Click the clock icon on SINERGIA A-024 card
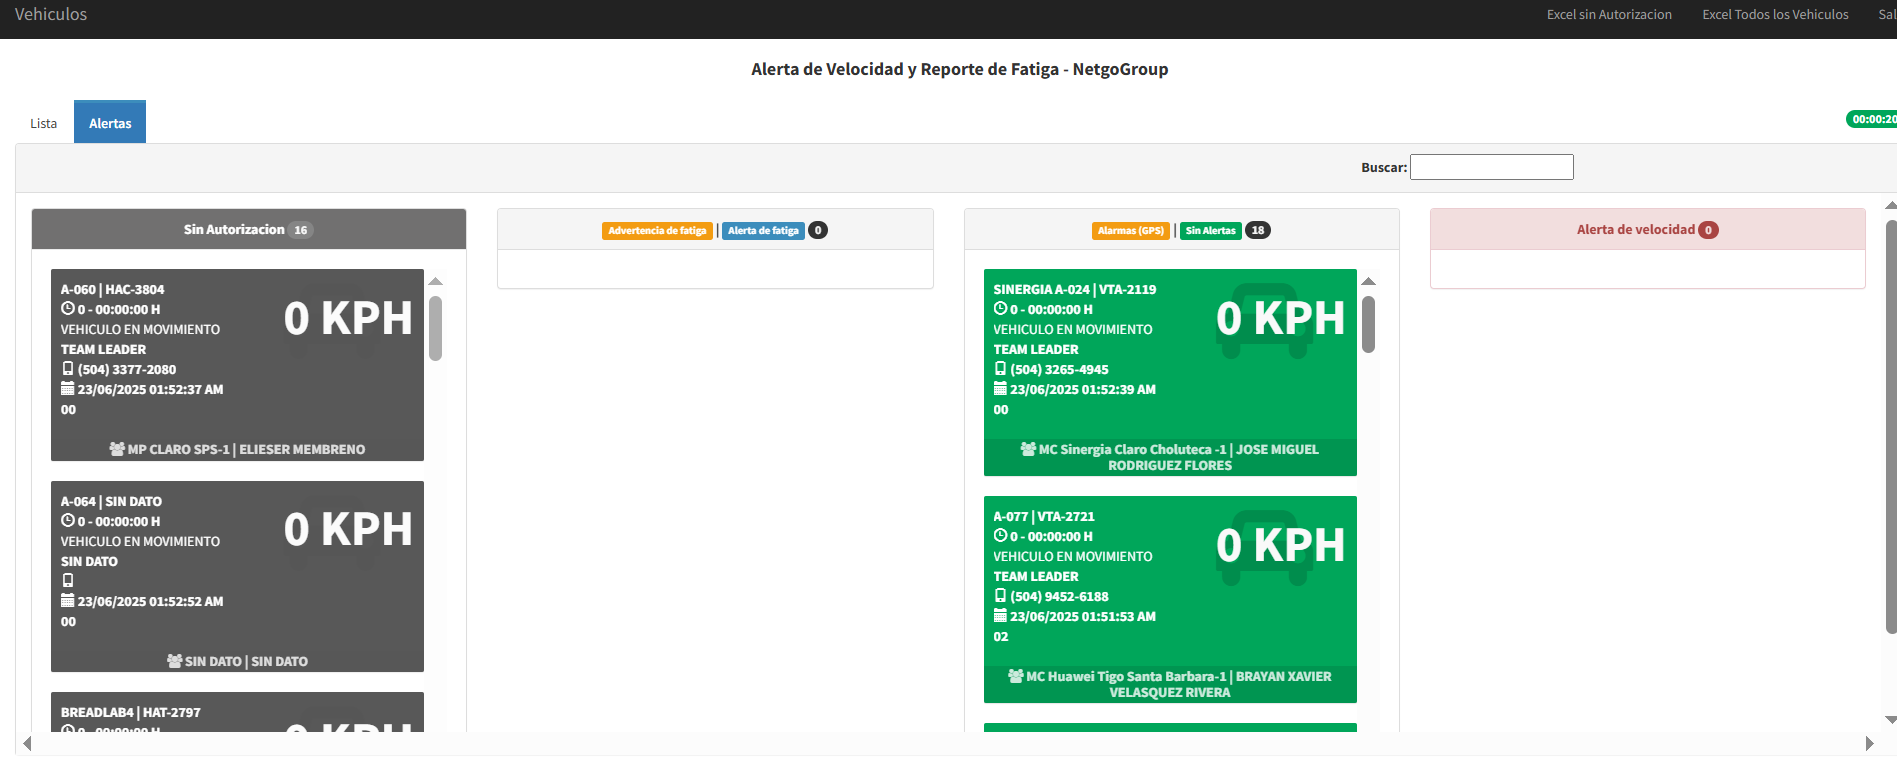This screenshot has height=757, width=1897. click(1000, 309)
